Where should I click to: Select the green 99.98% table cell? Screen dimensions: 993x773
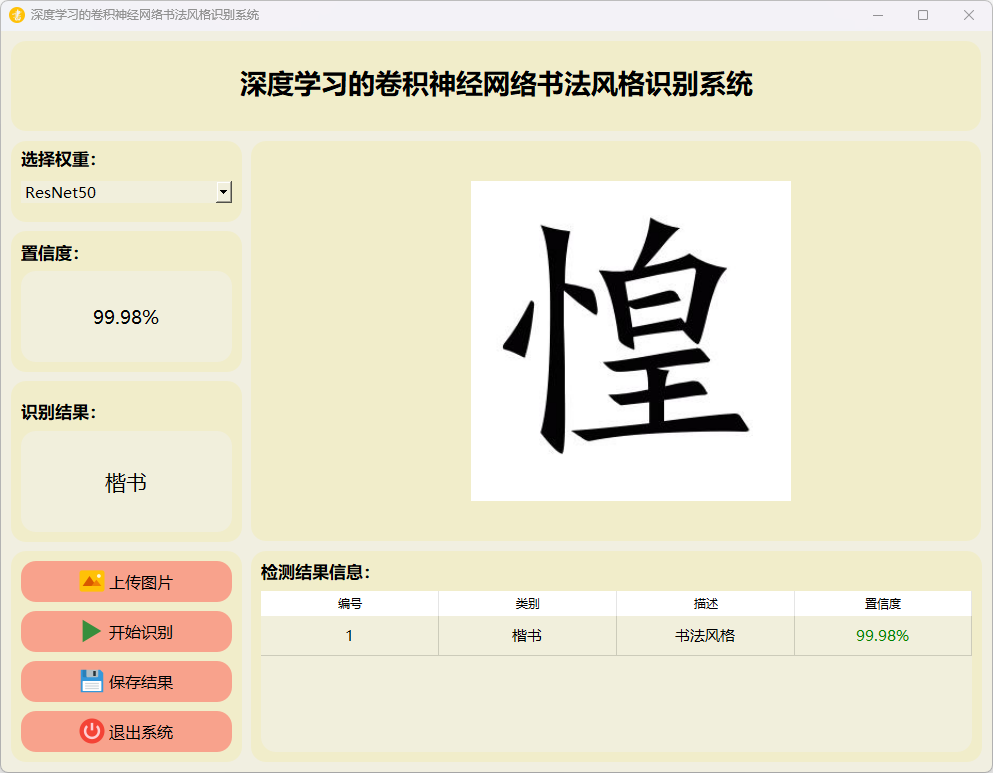pos(882,636)
